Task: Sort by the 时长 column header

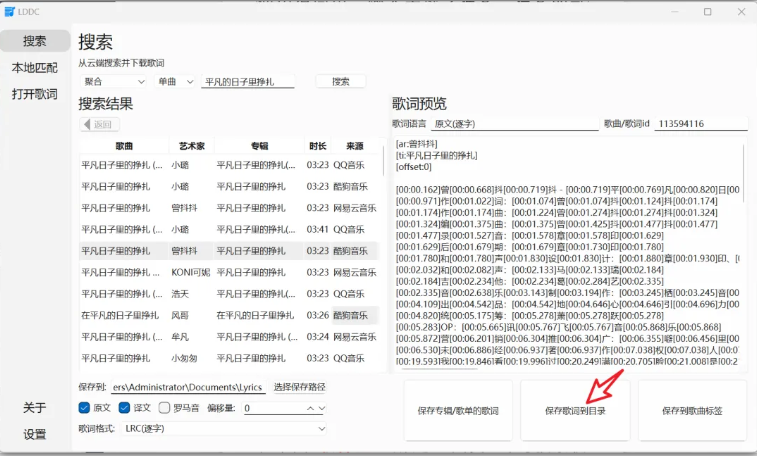Action: point(318,146)
